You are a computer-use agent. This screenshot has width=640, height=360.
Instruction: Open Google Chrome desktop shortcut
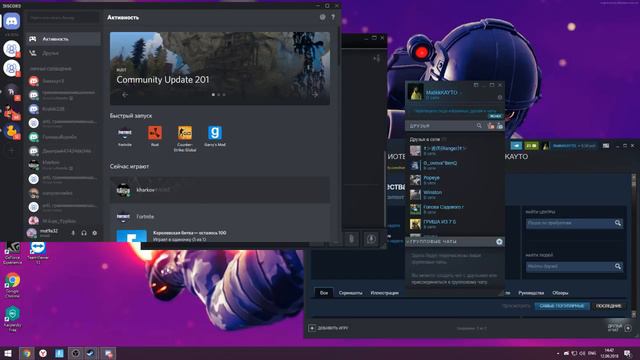(12, 285)
